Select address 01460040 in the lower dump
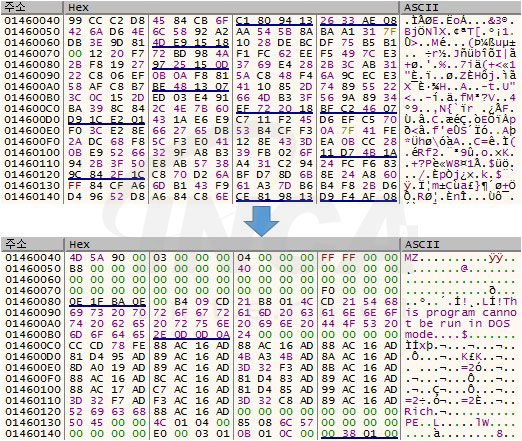Screen dimensions: 522x441 (33, 258)
